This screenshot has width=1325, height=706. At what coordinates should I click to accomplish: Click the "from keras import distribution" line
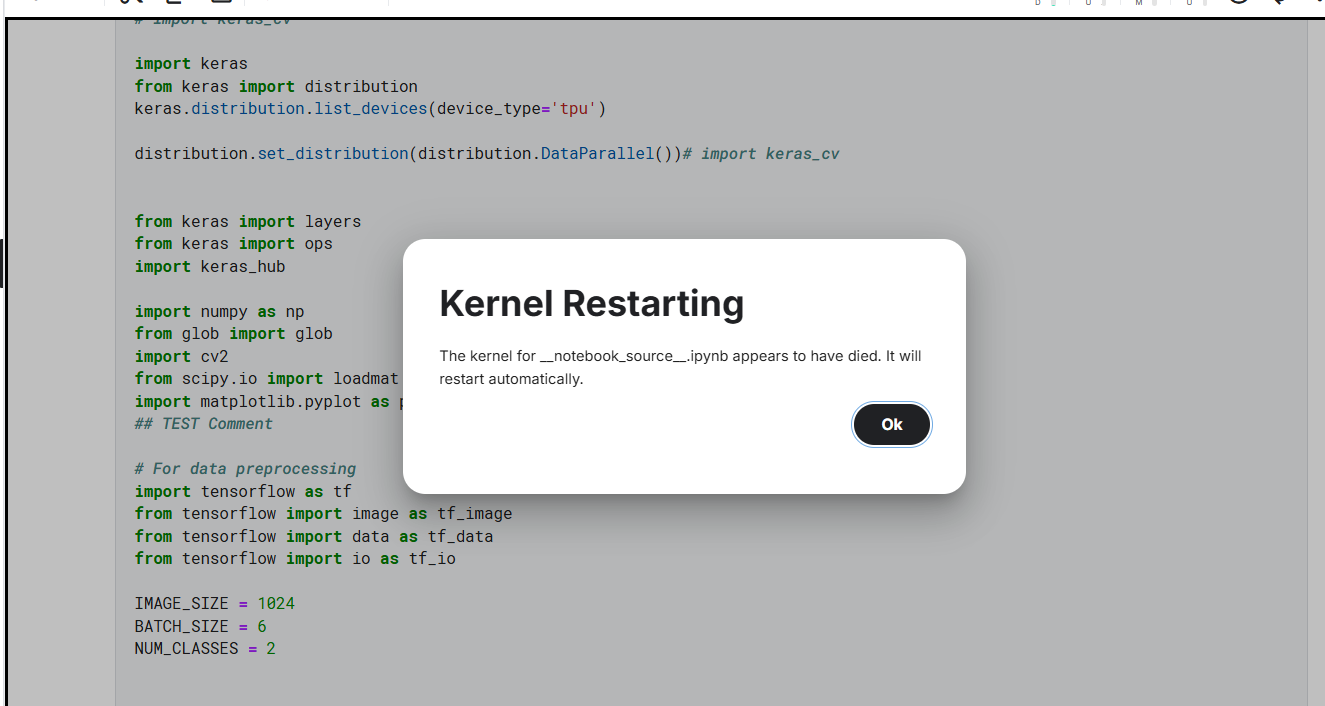[276, 86]
